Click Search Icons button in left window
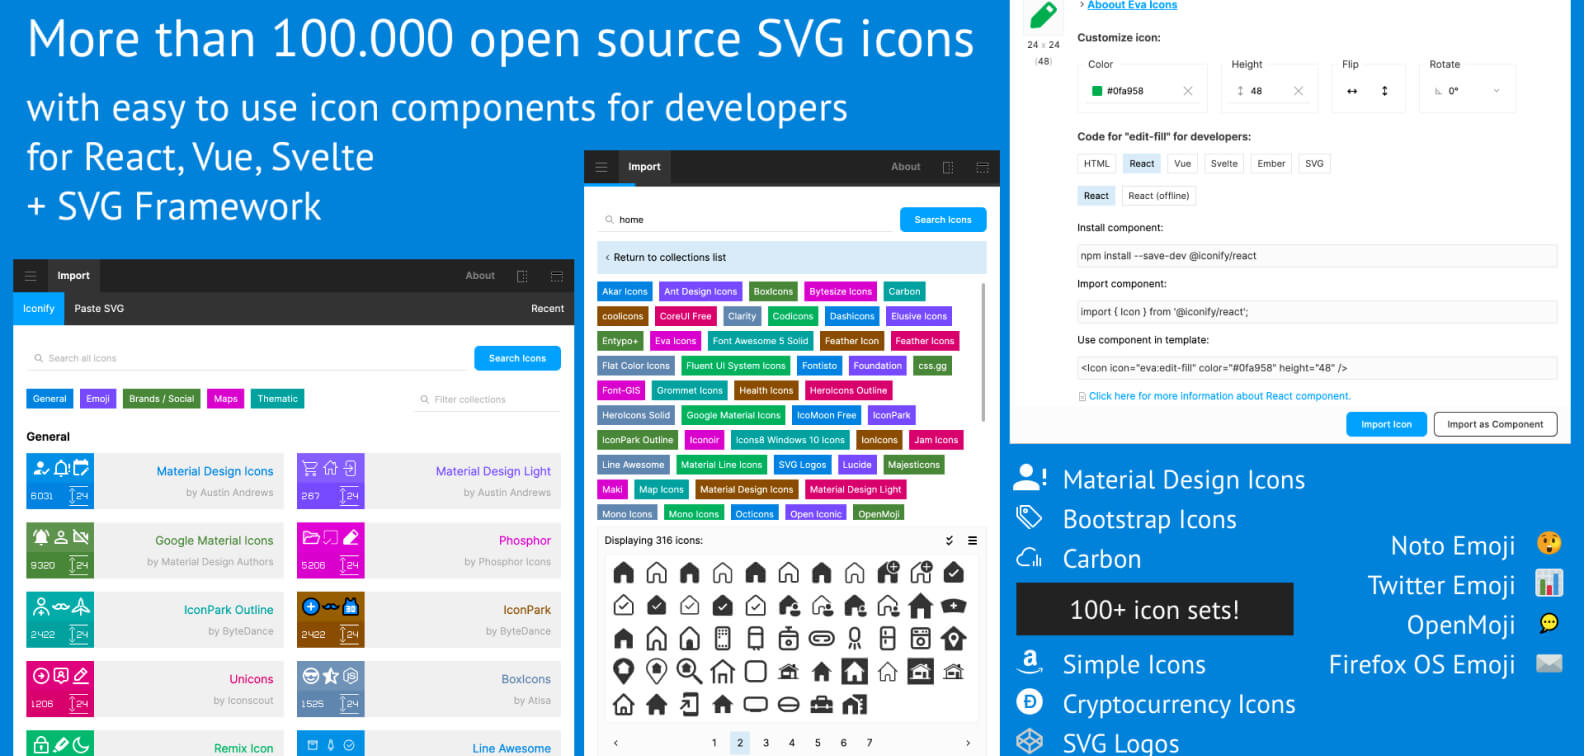Viewport: 1584px width, 756px height. [517, 358]
